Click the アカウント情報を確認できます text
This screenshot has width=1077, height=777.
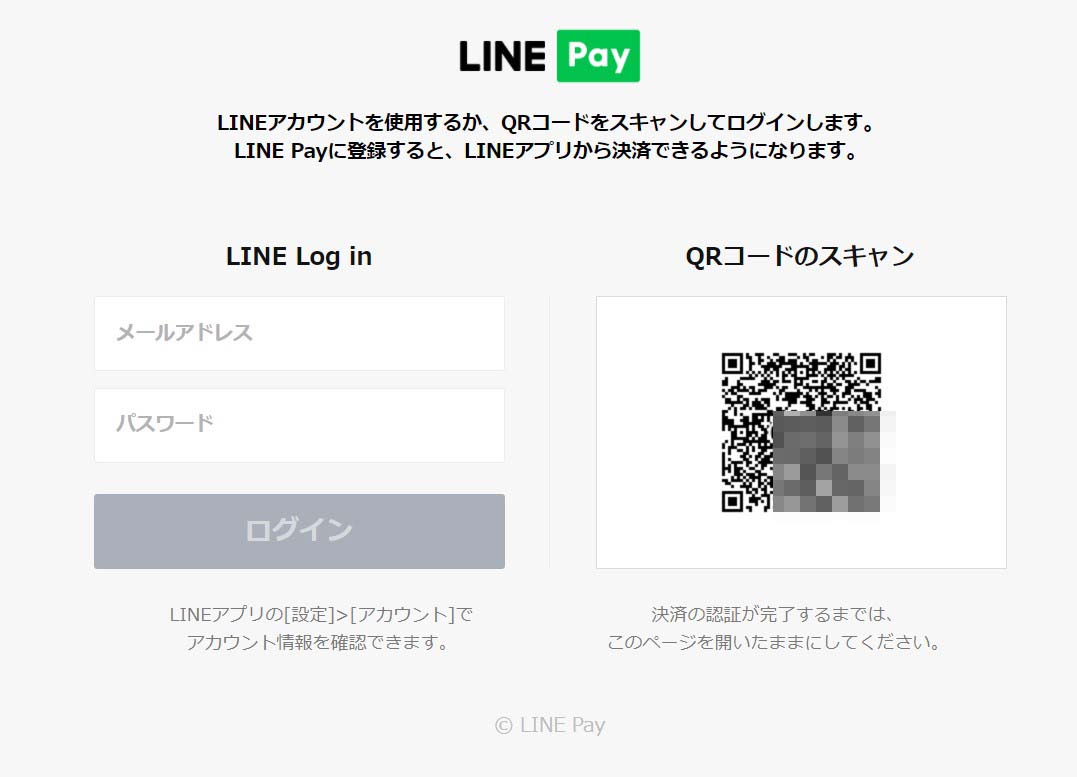point(317,642)
